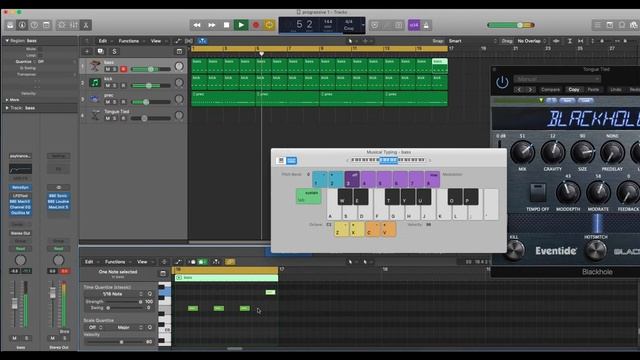Click Undo in the Blackhole plugin header
Image resolution: width=640 pixels, height=360 pixels.
pyautogui.click(x=616, y=89)
